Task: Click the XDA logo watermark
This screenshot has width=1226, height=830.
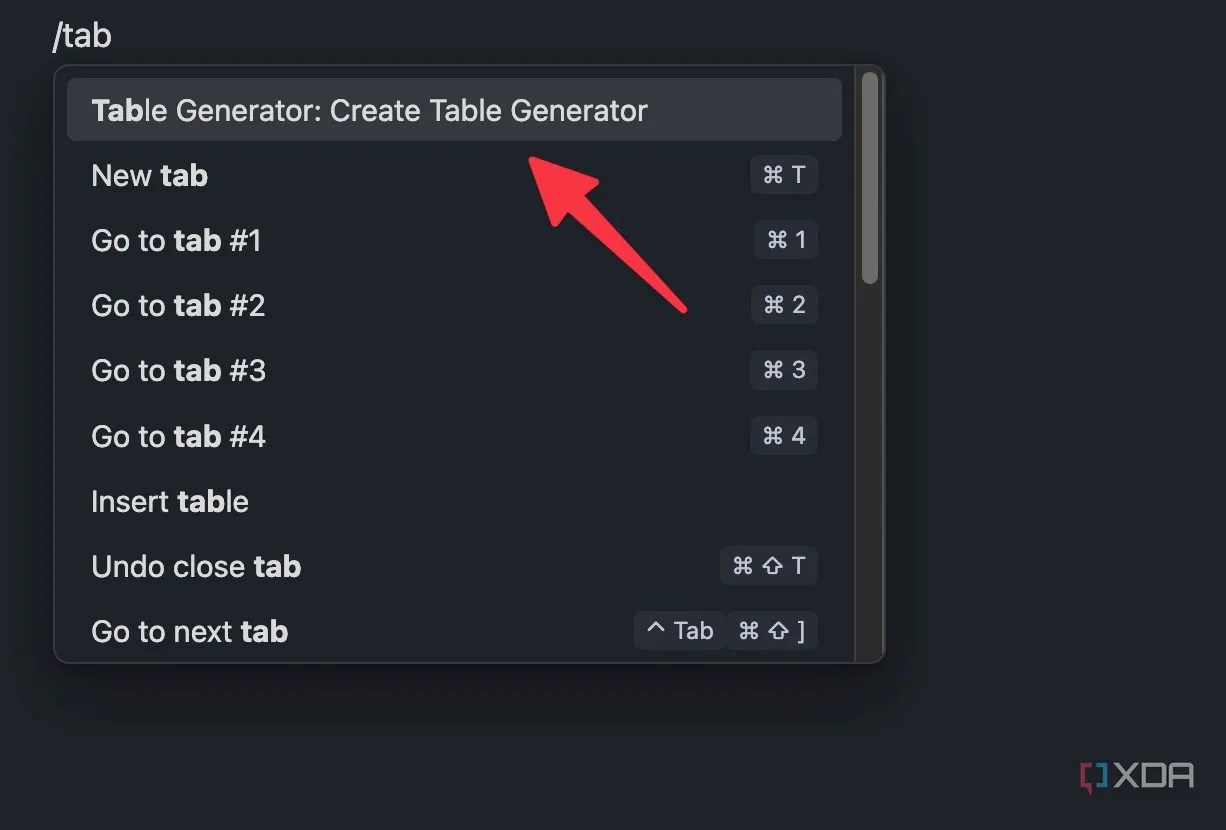Action: [x=1138, y=776]
